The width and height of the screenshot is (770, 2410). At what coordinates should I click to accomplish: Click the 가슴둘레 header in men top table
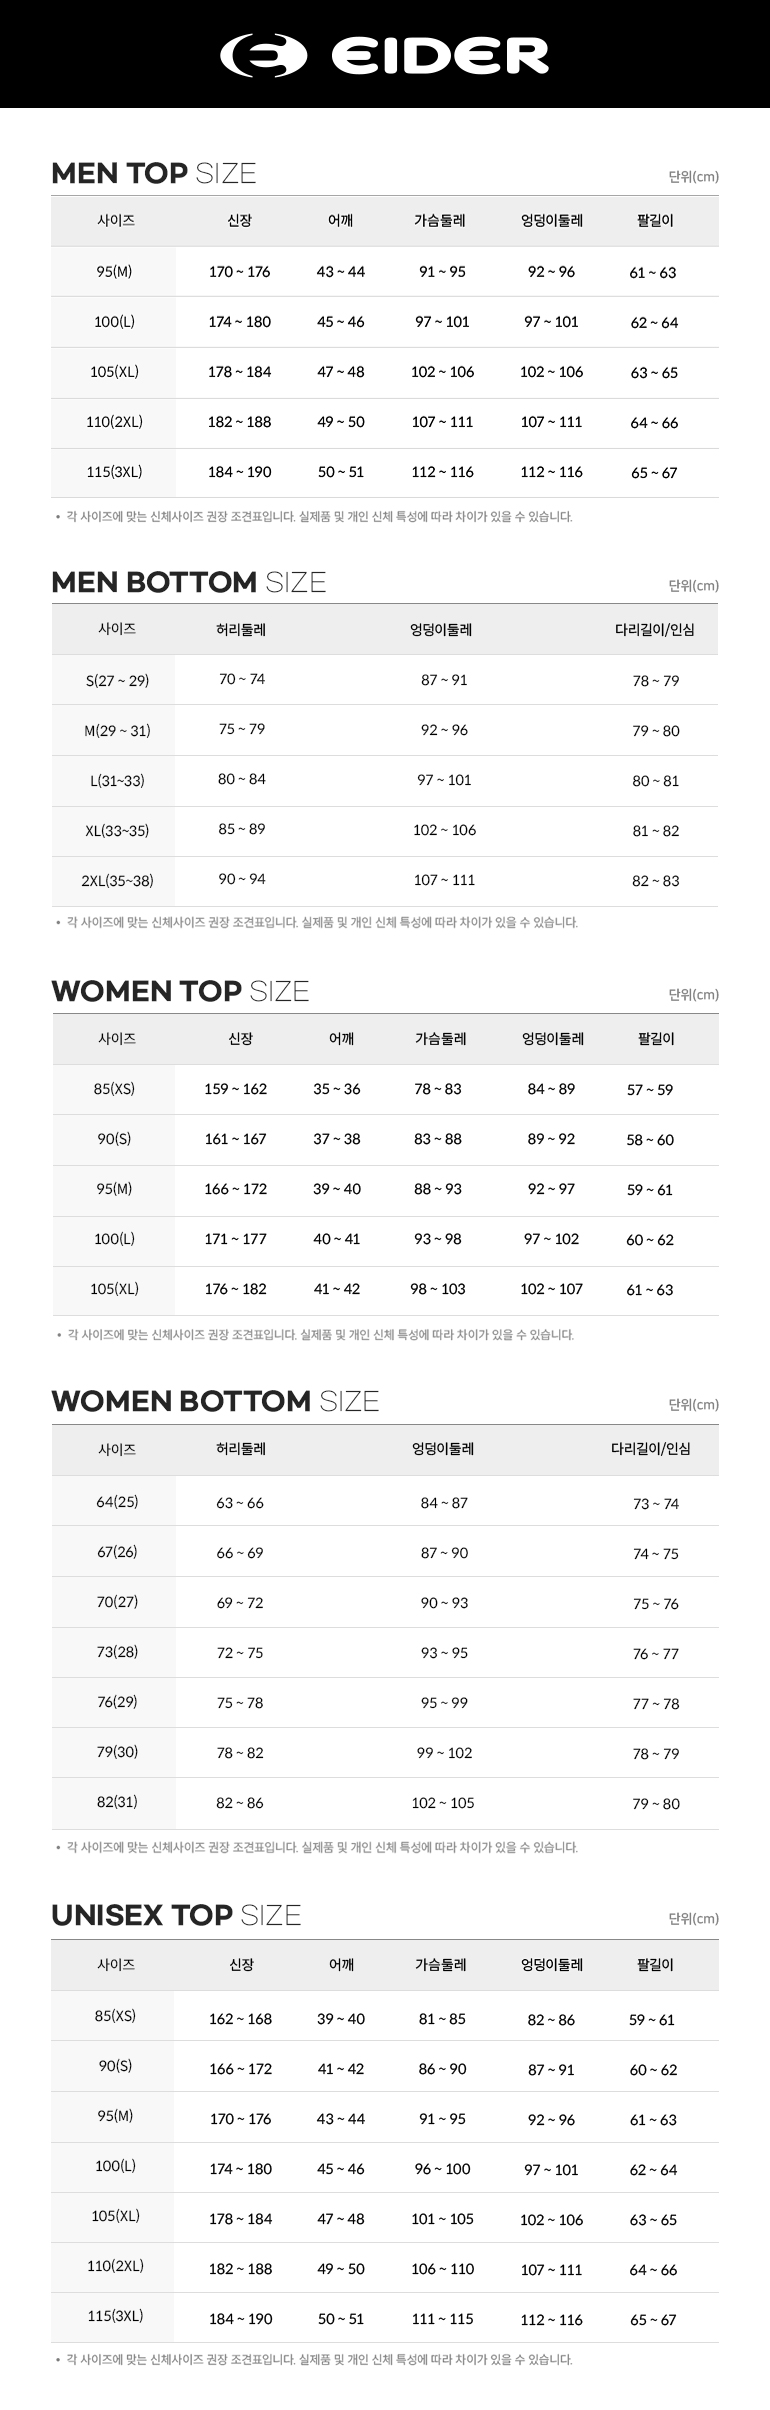[x=441, y=221]
